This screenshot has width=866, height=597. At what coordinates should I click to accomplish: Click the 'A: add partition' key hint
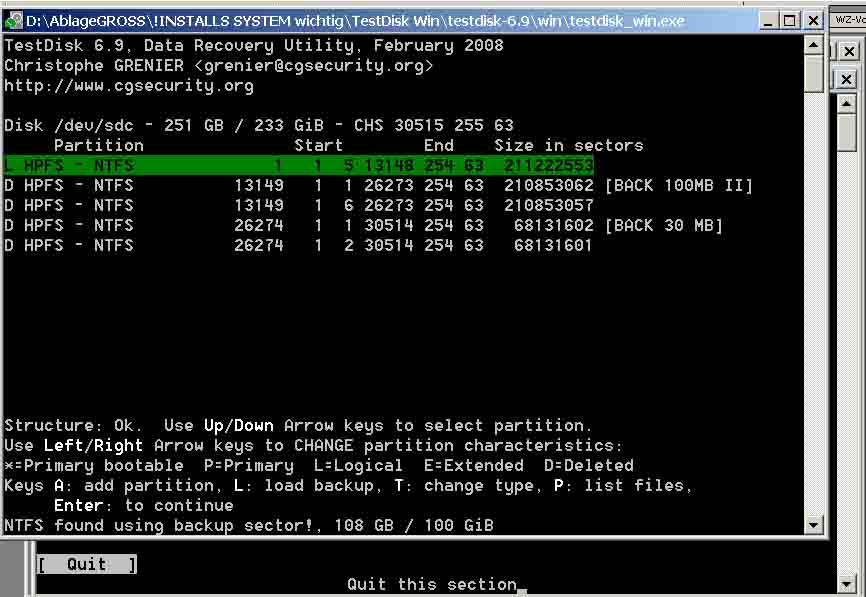pyautogui.click(x=134, y=486)
